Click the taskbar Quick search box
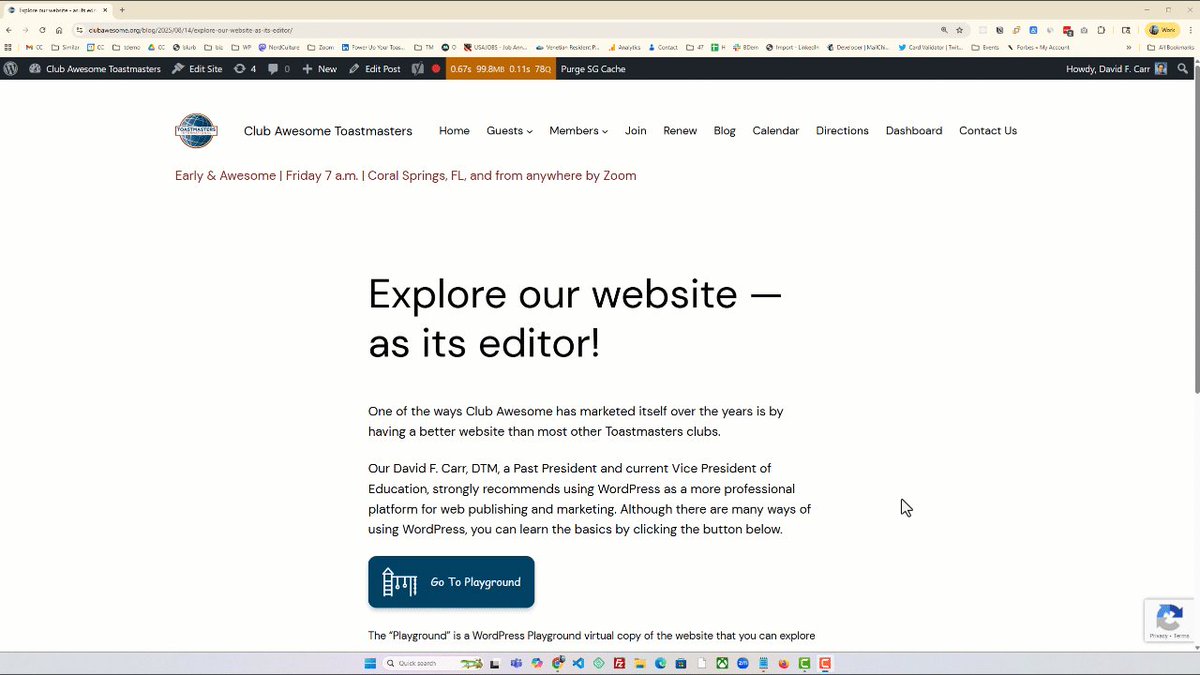 pyautogui.click(x=433, y=663)
